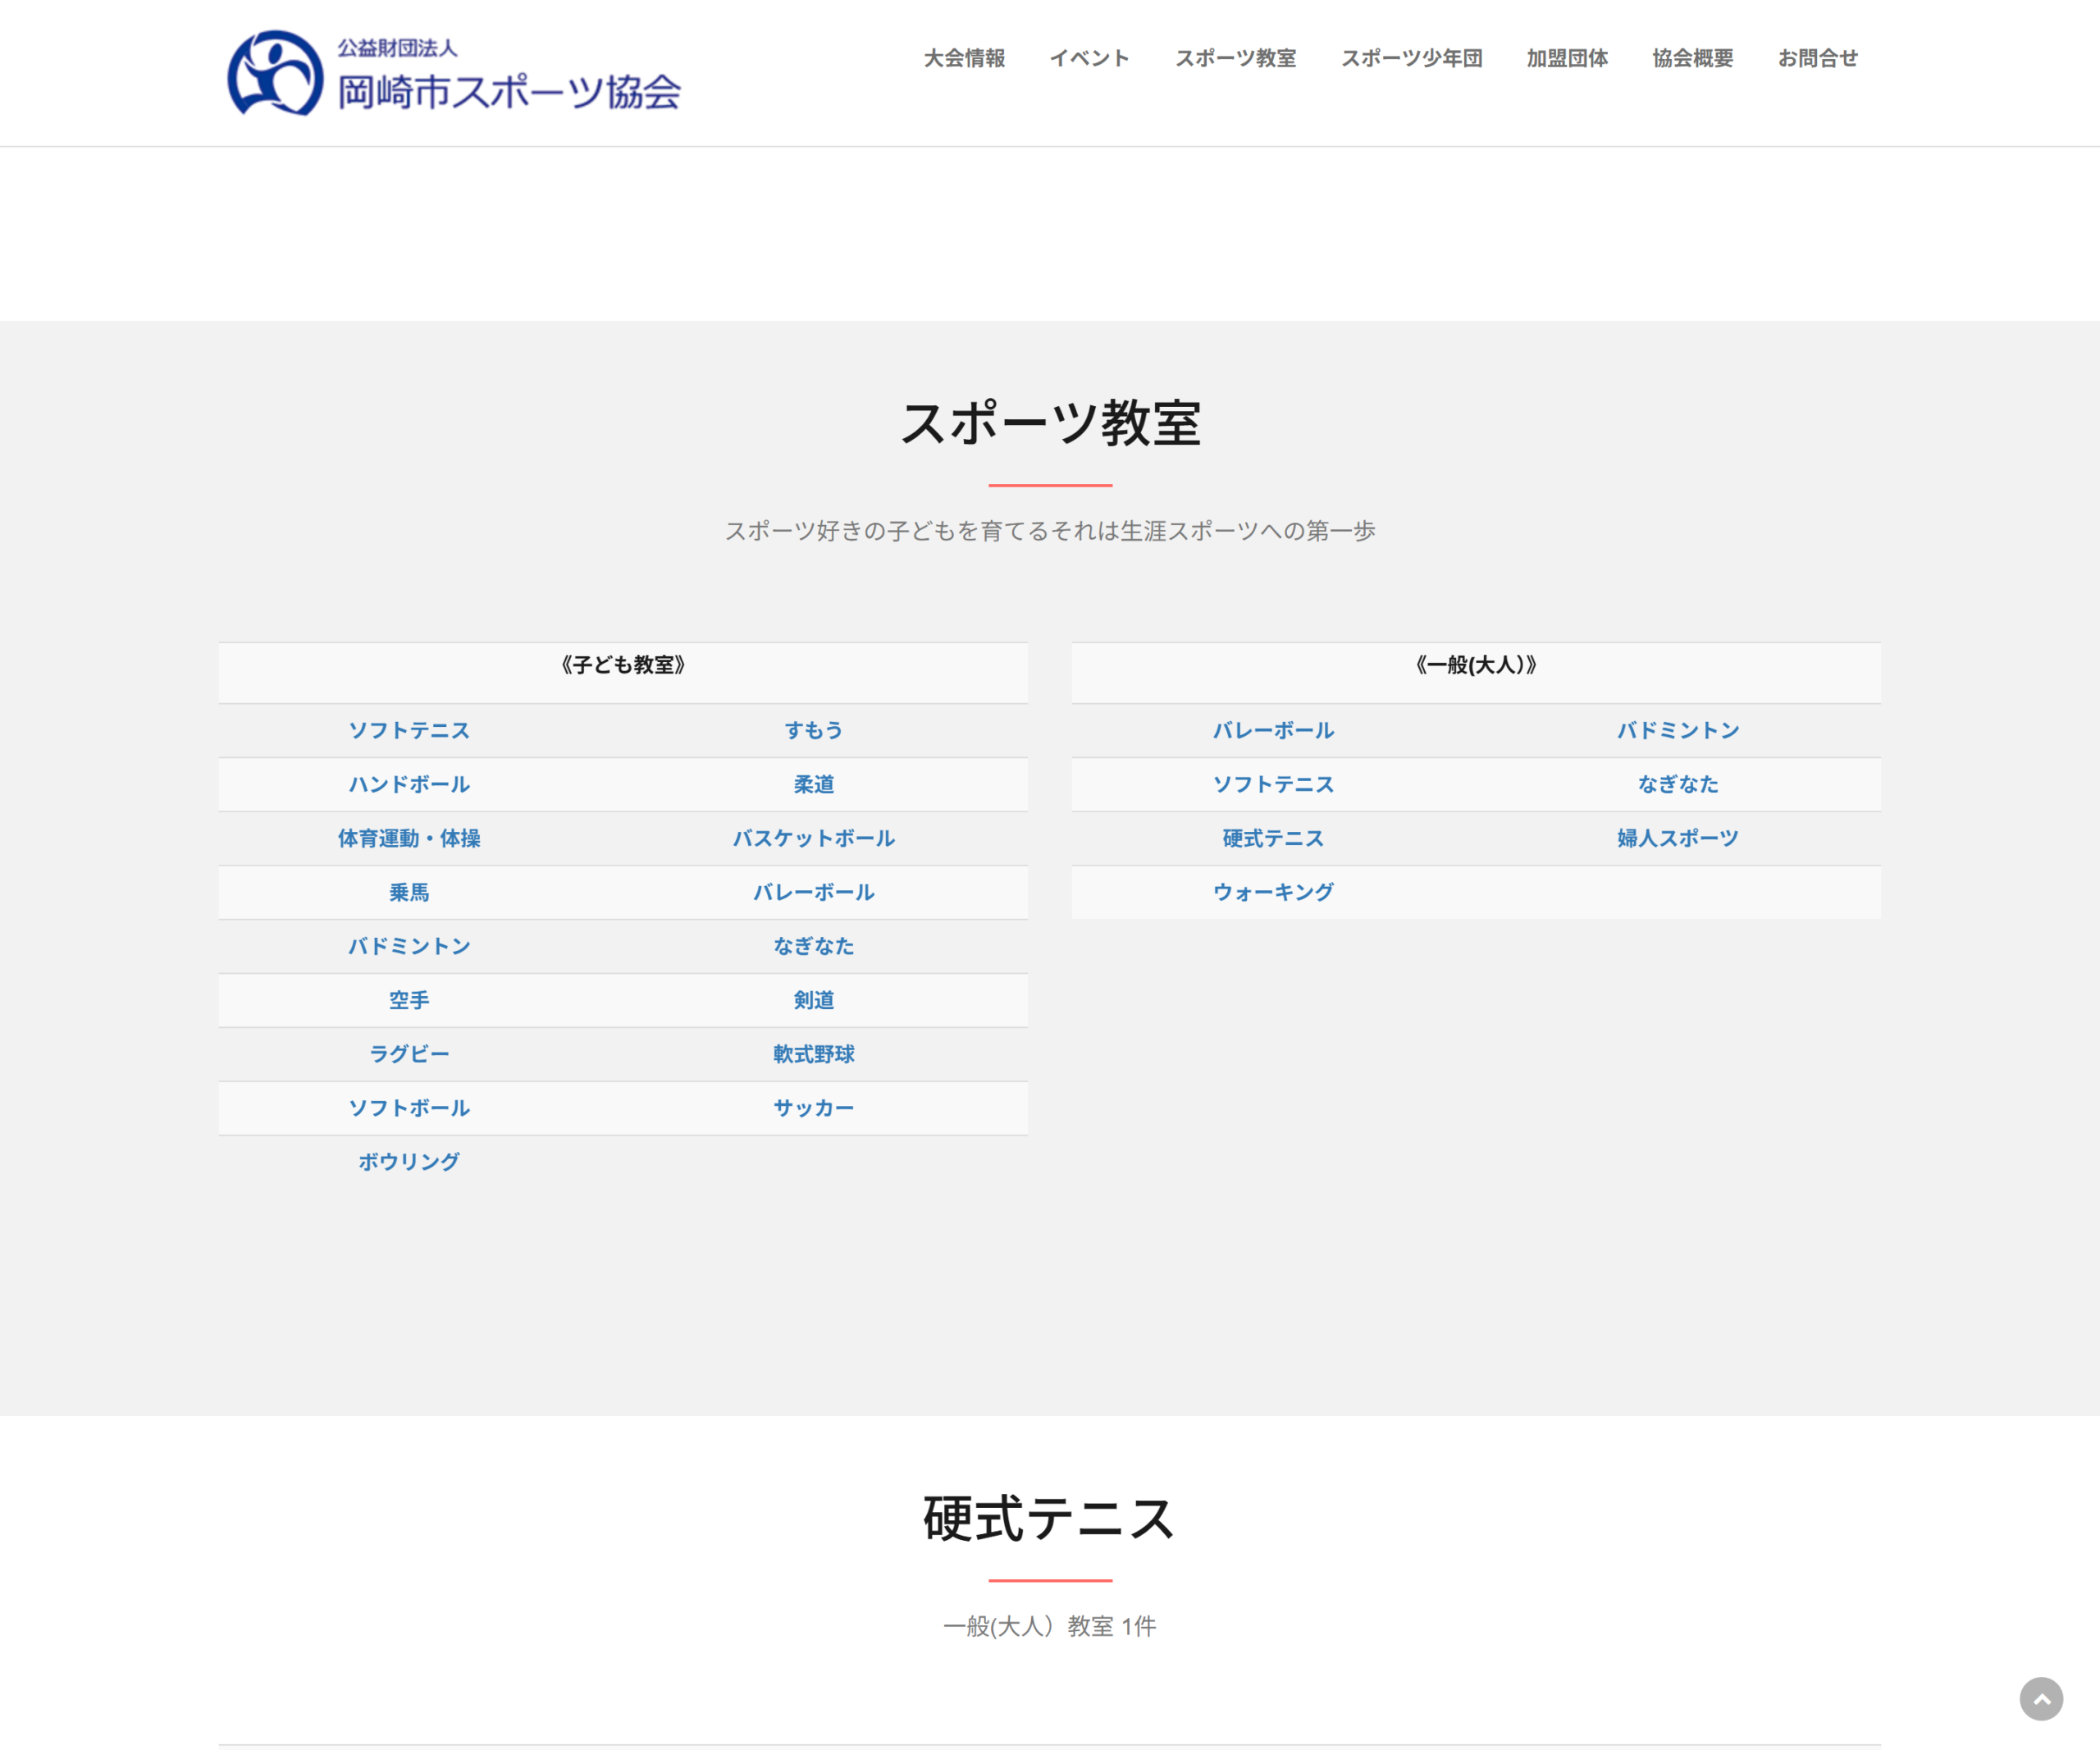Go to スポーツ教室 in navigation bar
2100x1750 pixels.
coord(1235,58)
